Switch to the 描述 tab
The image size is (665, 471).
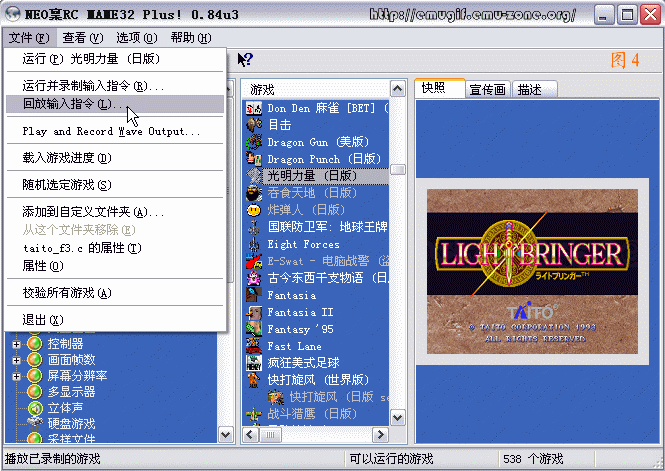click(x=534, y=90)
